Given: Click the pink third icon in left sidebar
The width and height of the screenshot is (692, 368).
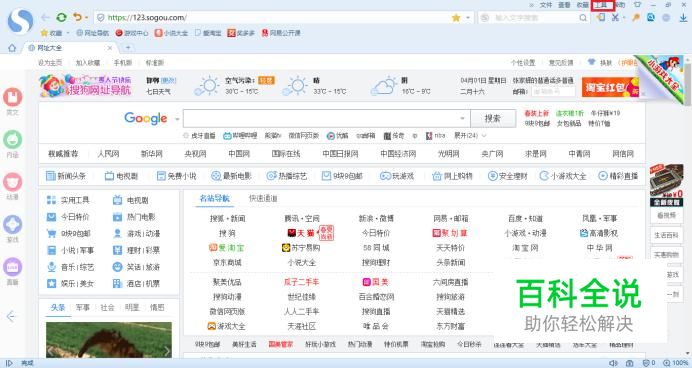Looking at the screenshot, I should click(x=13, y=182).
